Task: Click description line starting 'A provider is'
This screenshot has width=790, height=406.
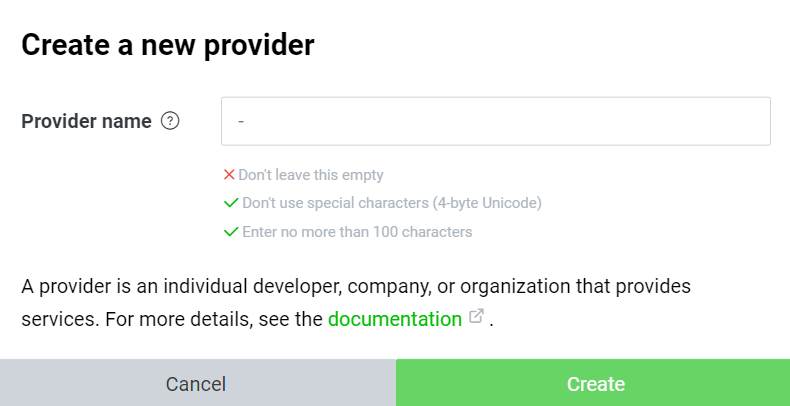Action: pyautogui.click(x=355, y=287)
